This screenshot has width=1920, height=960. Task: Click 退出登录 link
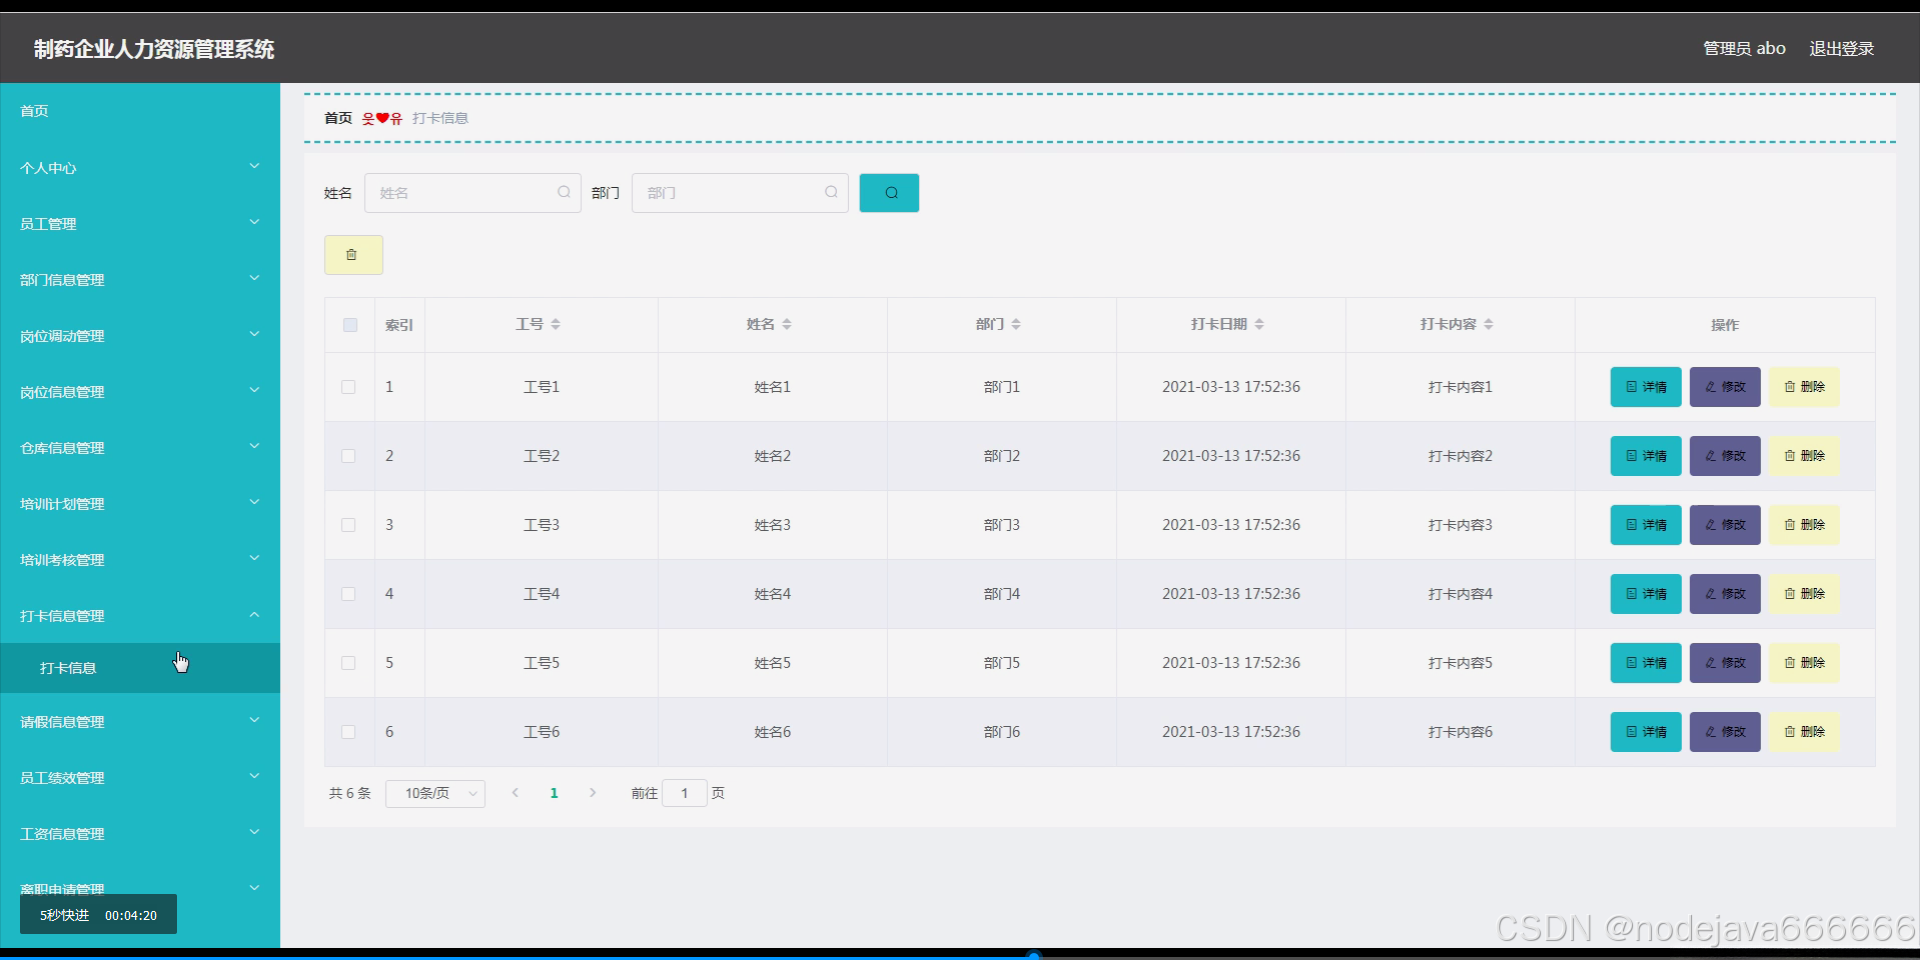tap(1841, 48)
